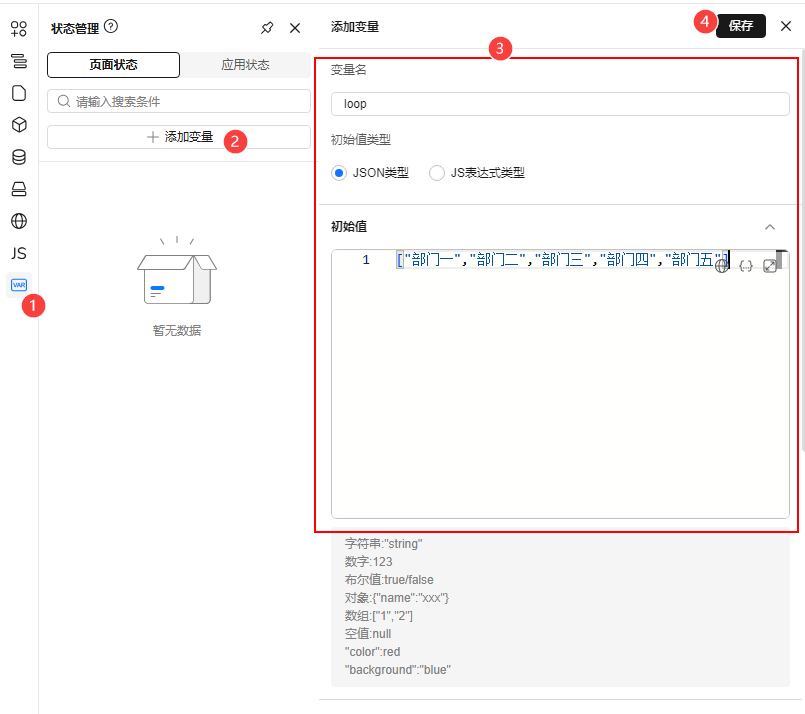This screenshot has width=805, height=714.
Task: Switch to the 应用状态 tab
Action: click(x=245, y=65)
